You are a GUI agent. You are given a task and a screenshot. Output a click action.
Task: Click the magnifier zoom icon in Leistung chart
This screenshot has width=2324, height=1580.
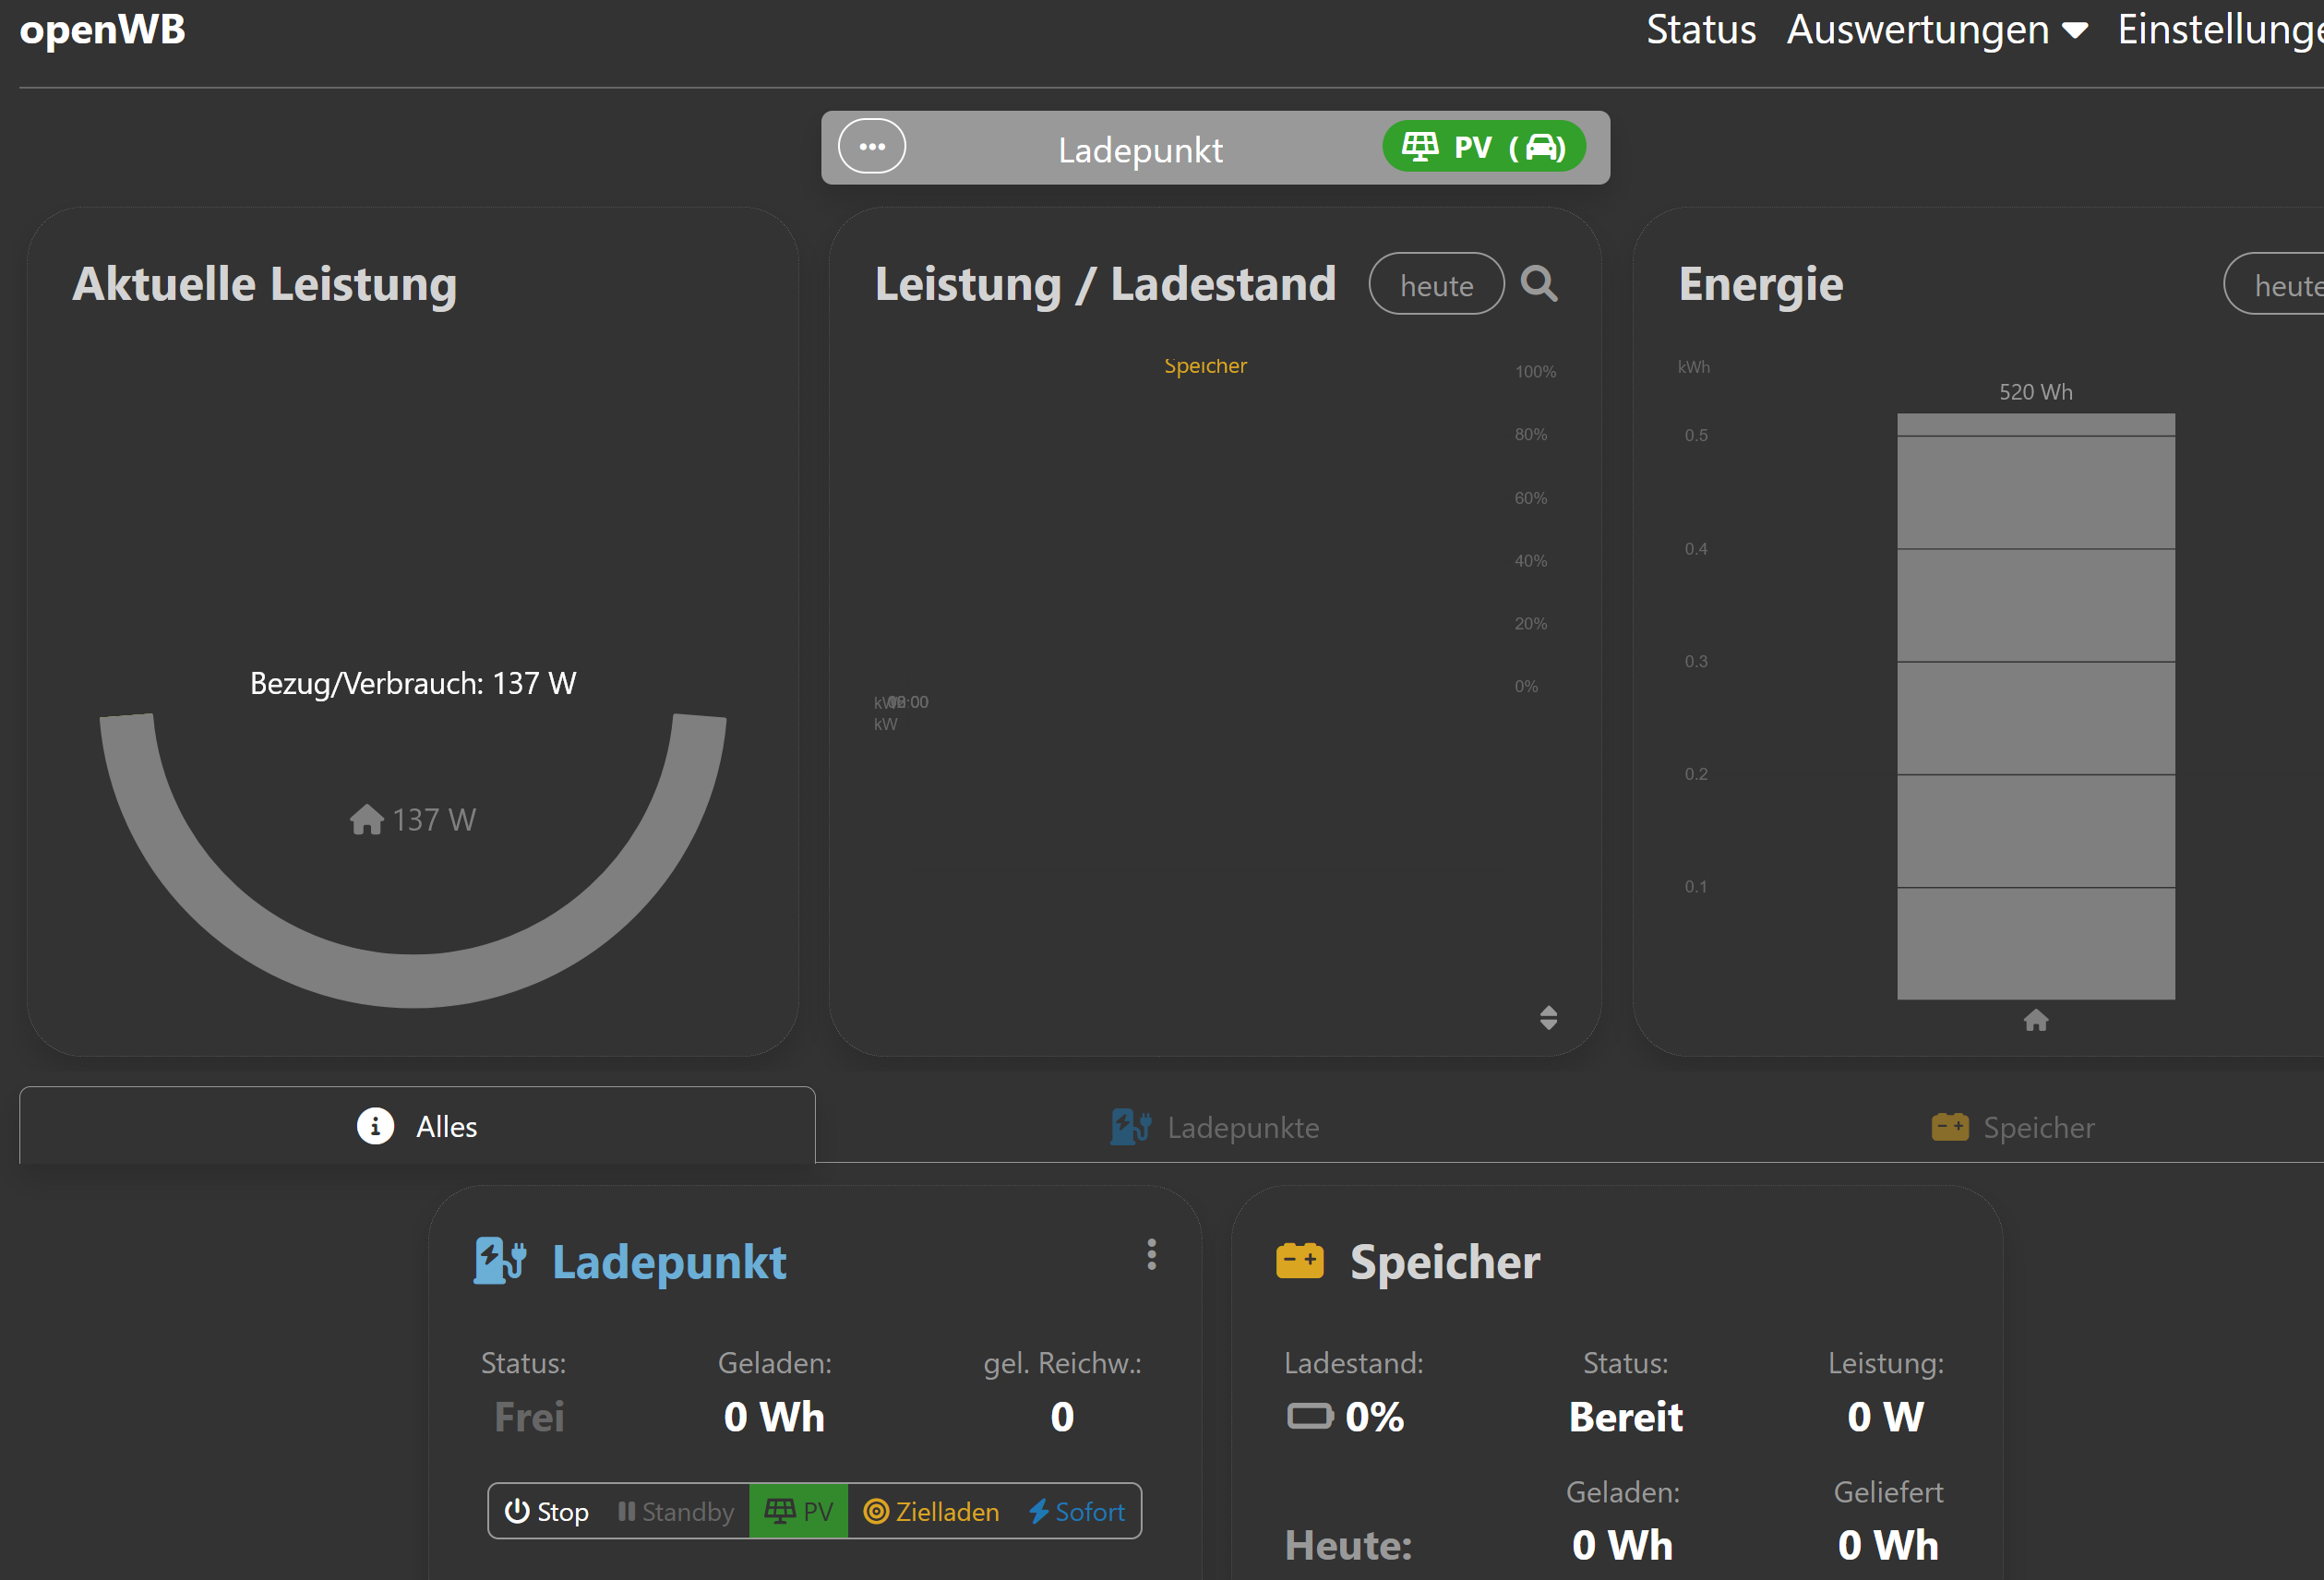[x=1538, y=284]
